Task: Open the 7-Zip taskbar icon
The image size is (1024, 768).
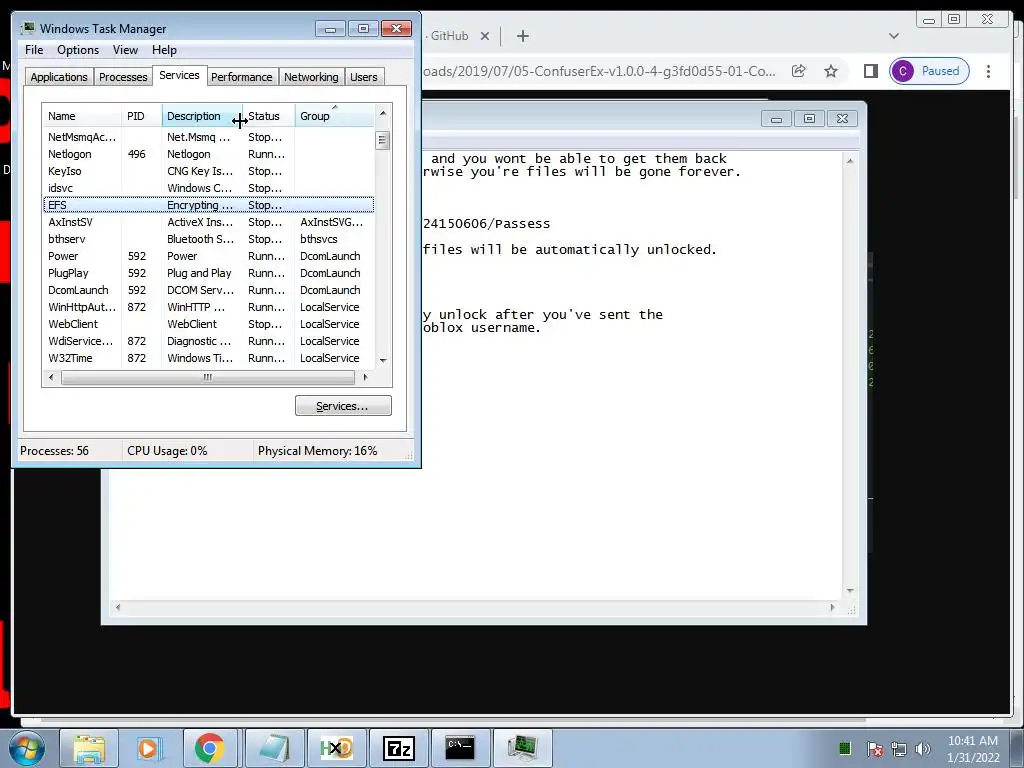Action: [x=398, y=748]
